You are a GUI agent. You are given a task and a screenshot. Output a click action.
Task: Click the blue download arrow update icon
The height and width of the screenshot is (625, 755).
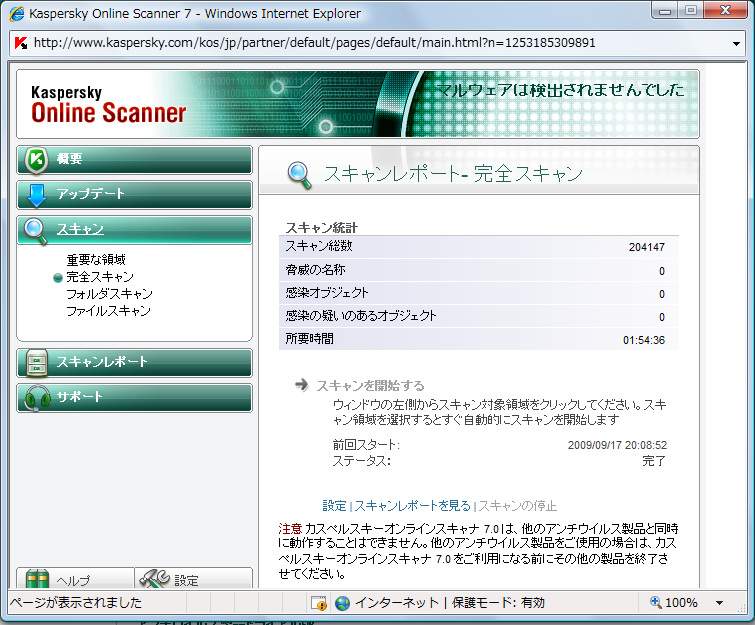pyautogui.click(x=37, y=195)
